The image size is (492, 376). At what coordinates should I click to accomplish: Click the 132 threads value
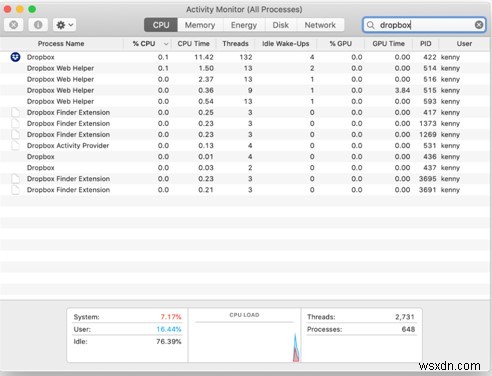click(x=246, y=57)
